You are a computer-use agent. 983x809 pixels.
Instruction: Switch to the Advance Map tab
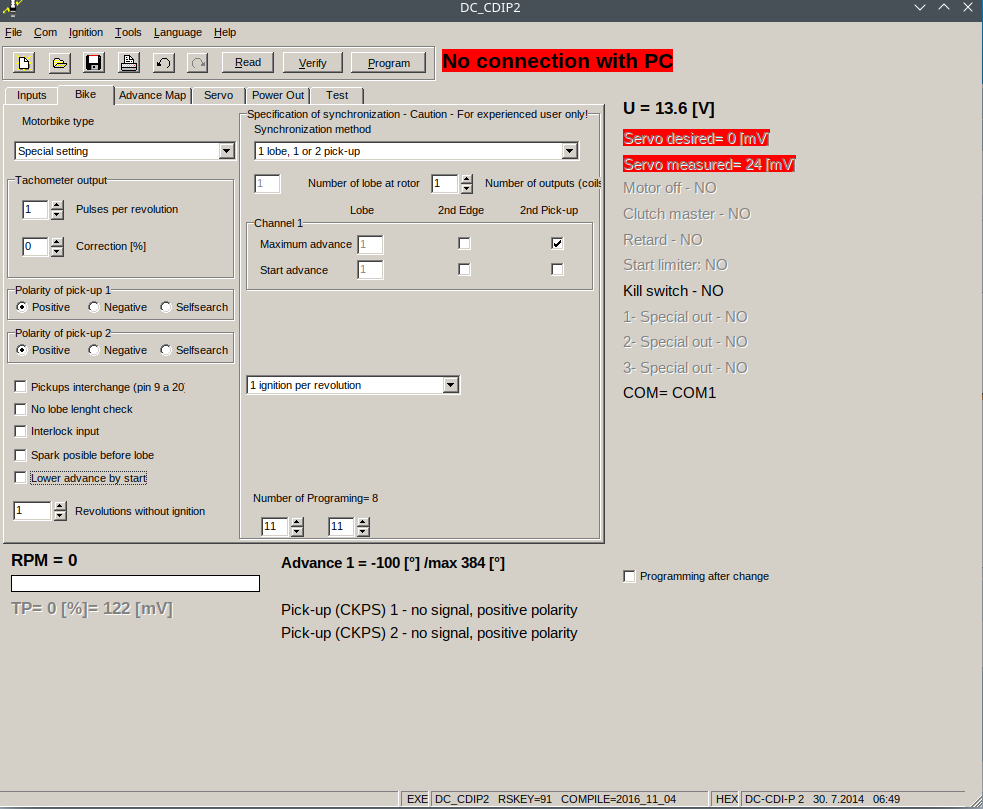pos(152,95)
